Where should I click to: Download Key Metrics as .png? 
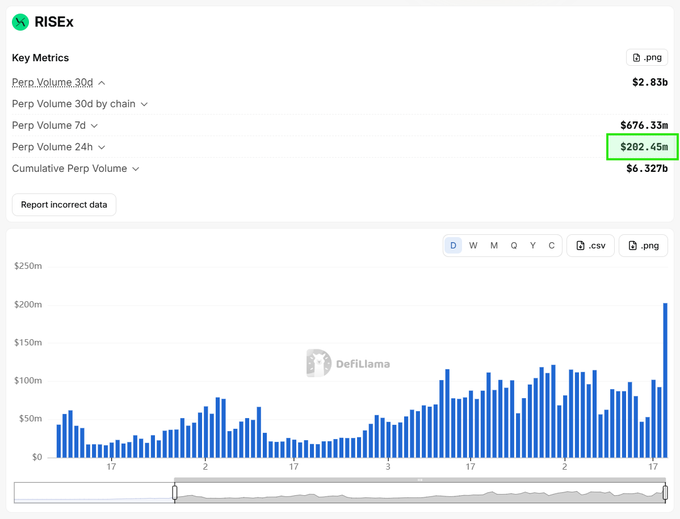pyautogui.click(x=647, y=58)
